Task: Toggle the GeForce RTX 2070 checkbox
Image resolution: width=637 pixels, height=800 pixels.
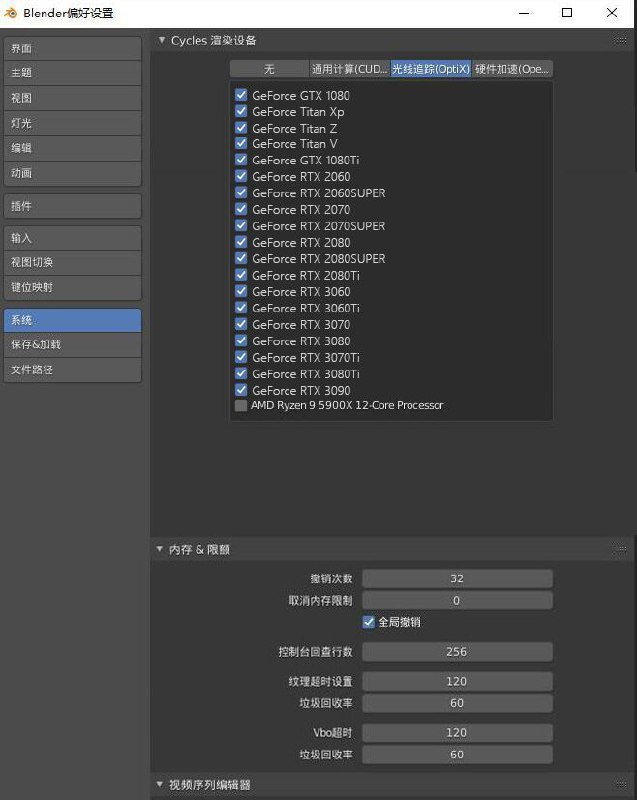Action: coord(241,209)
